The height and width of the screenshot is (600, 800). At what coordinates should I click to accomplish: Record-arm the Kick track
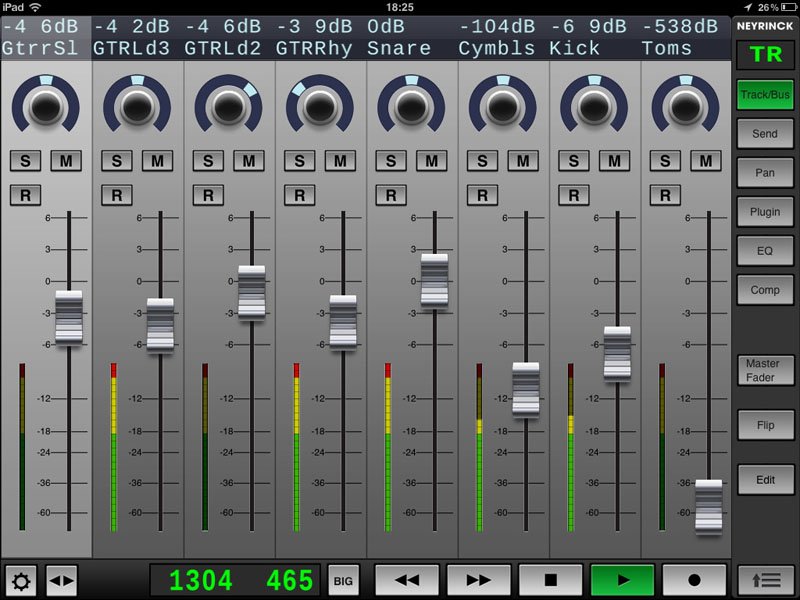pos(573,195)
